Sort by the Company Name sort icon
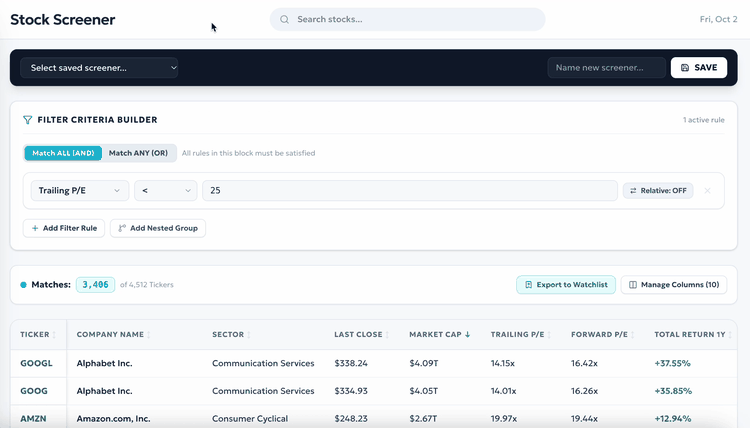 (149, 335)
